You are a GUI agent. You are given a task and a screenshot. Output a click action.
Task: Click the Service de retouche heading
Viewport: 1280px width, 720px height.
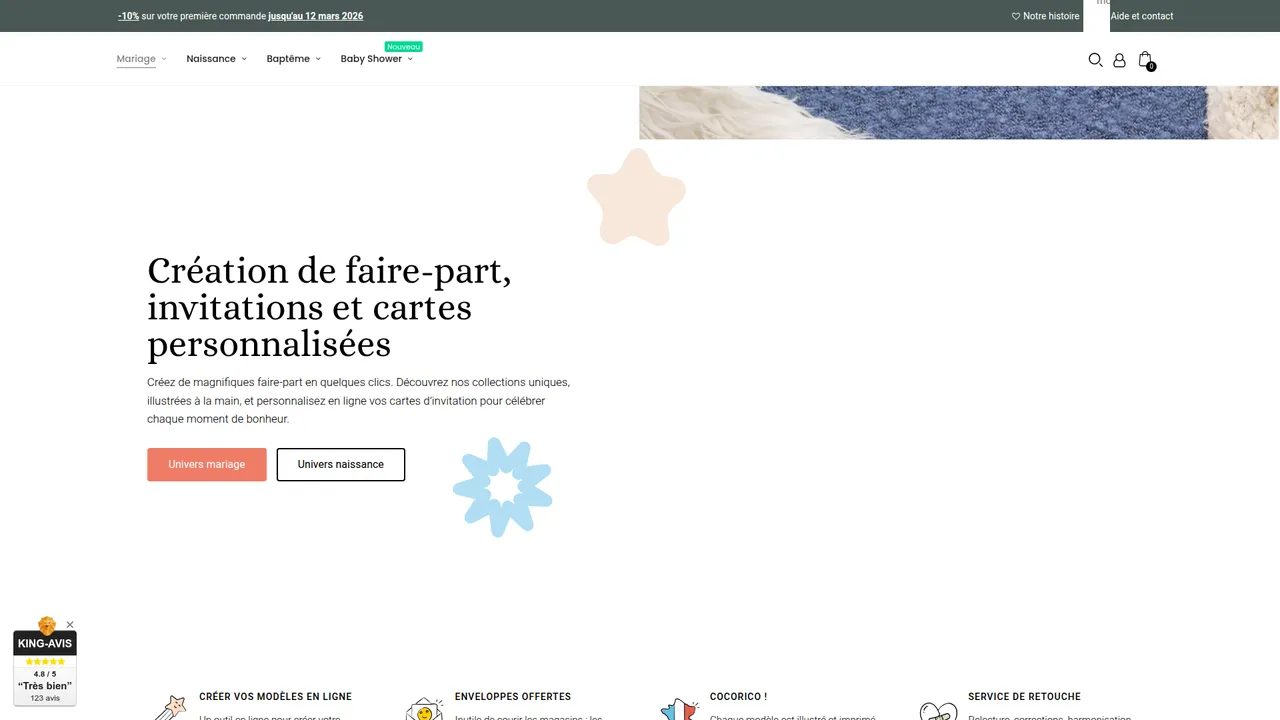point(1024,697)
